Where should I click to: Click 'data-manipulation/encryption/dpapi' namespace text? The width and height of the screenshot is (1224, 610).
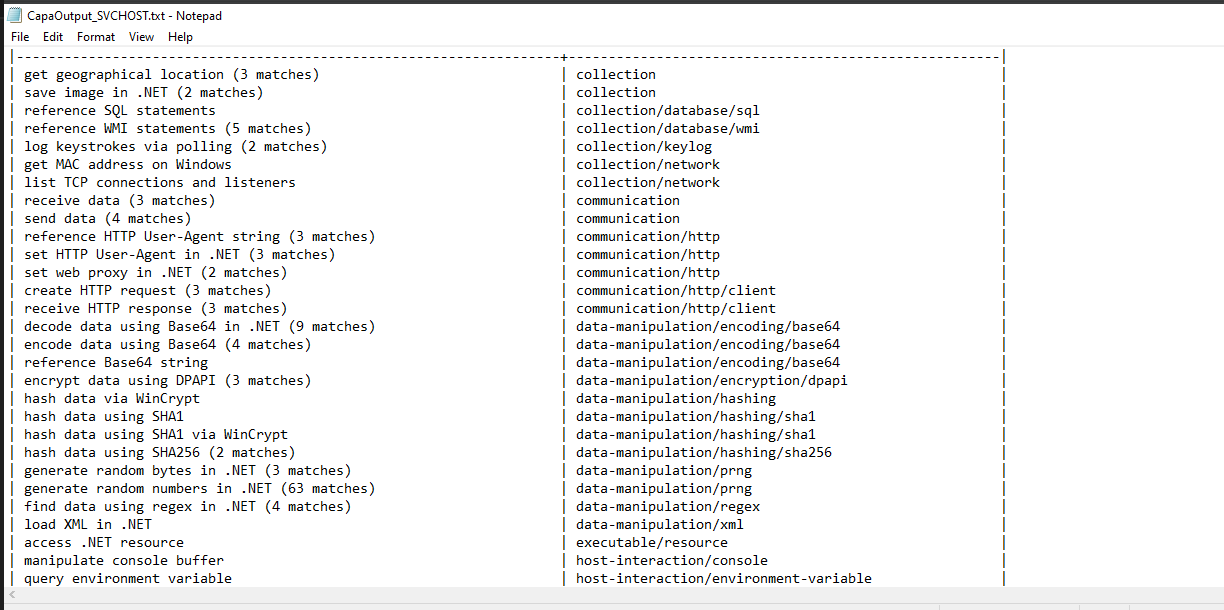(x=712, y=380)
